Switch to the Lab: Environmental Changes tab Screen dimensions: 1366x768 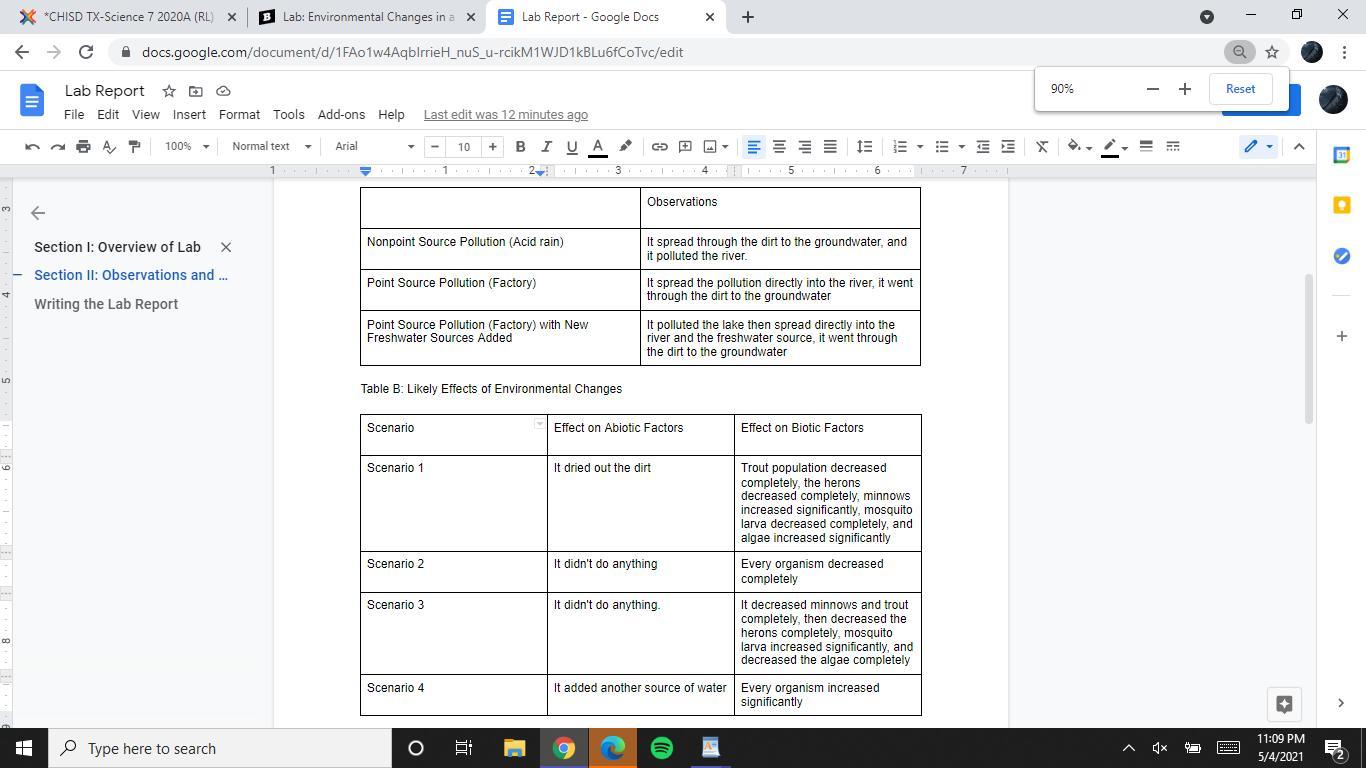coord(368,16)
